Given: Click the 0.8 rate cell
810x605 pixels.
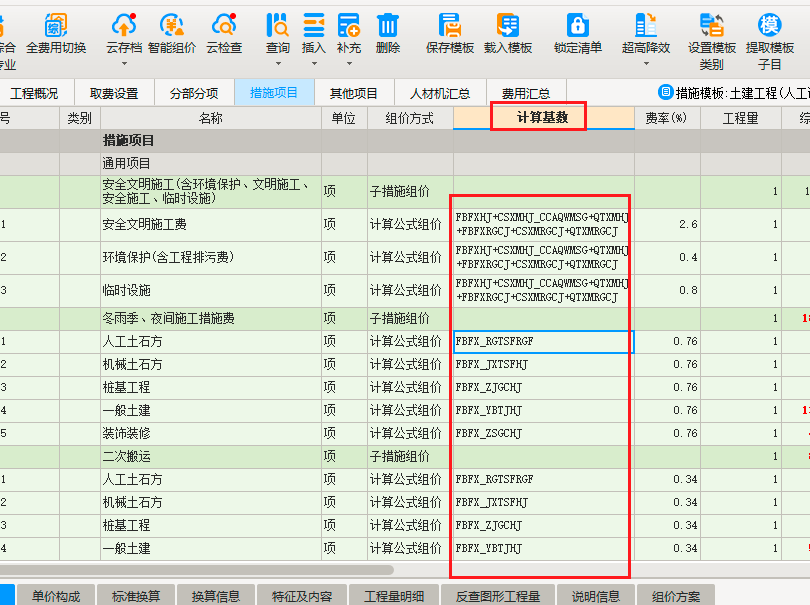Looking at the screenshot, I should click(667, 290).
